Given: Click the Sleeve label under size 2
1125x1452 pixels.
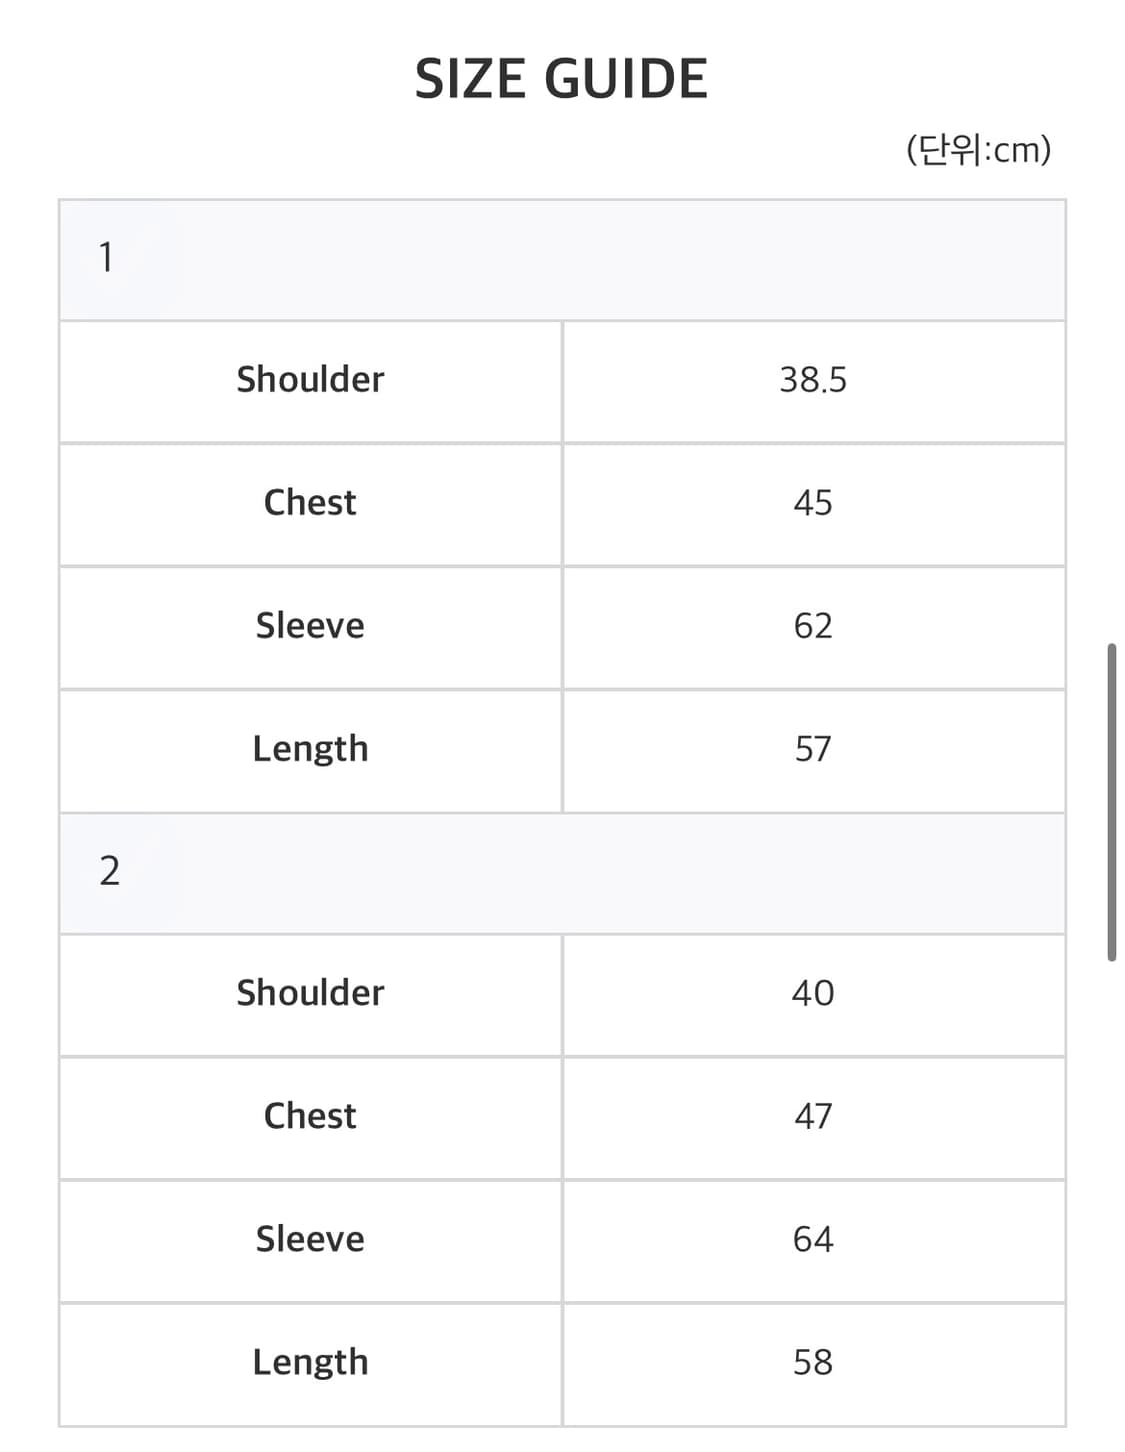Looking at the screenshot, I should pos(310,1240).
